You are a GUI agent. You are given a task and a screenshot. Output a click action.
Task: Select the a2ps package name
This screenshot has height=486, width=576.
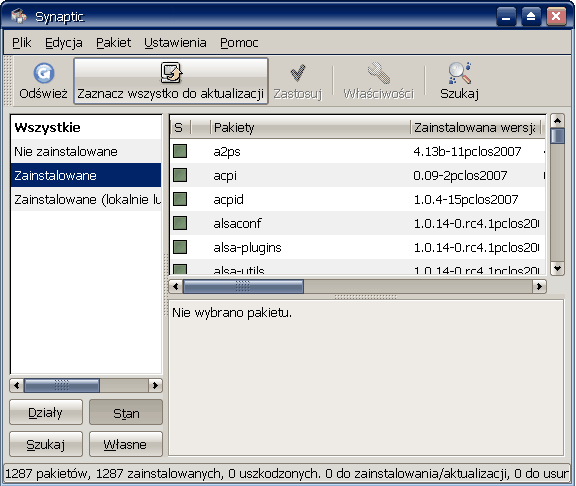(x=227, y=151)
